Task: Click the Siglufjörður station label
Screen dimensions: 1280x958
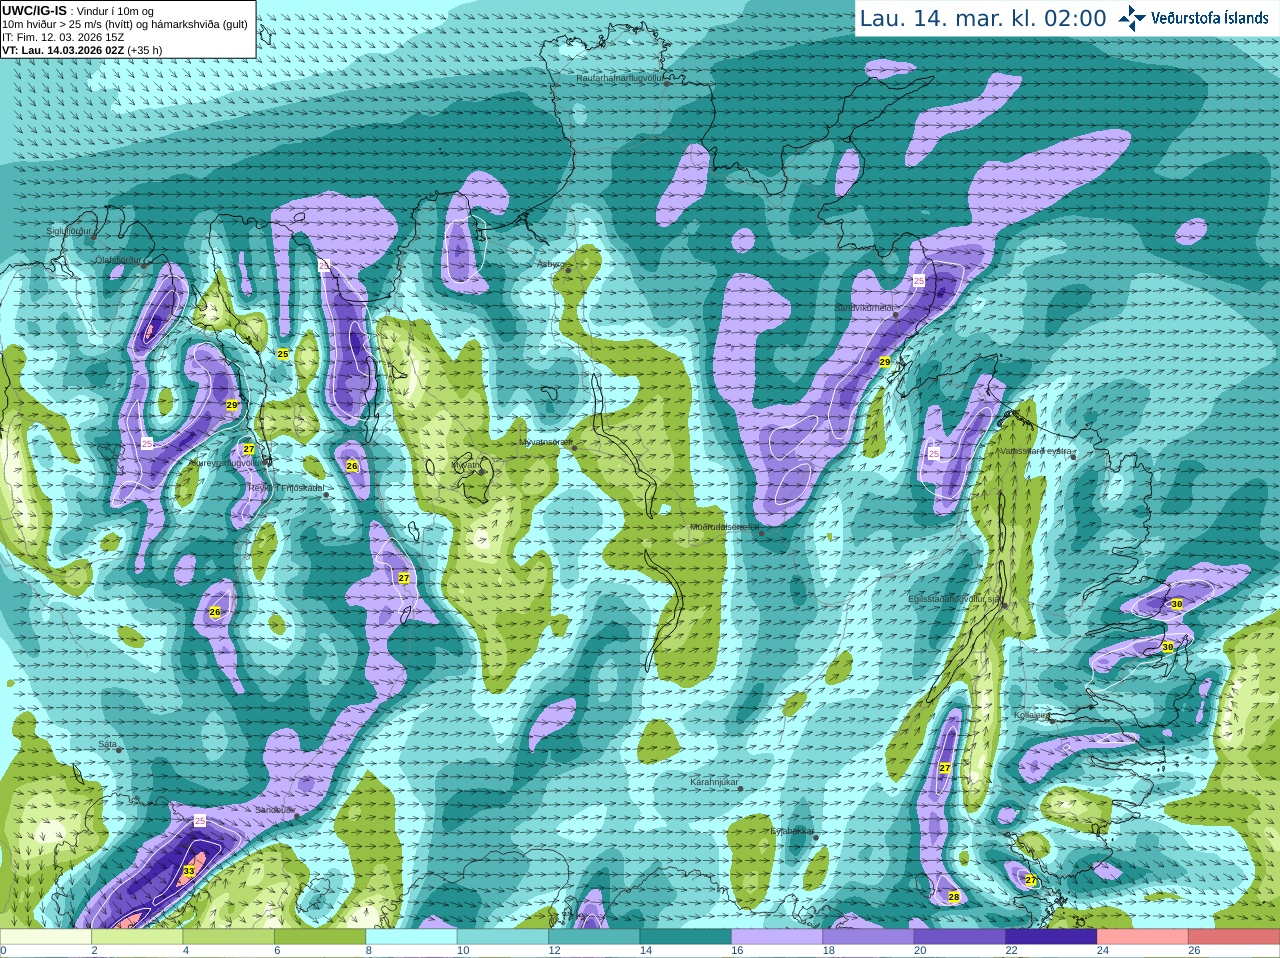Action: coord(69,231)
